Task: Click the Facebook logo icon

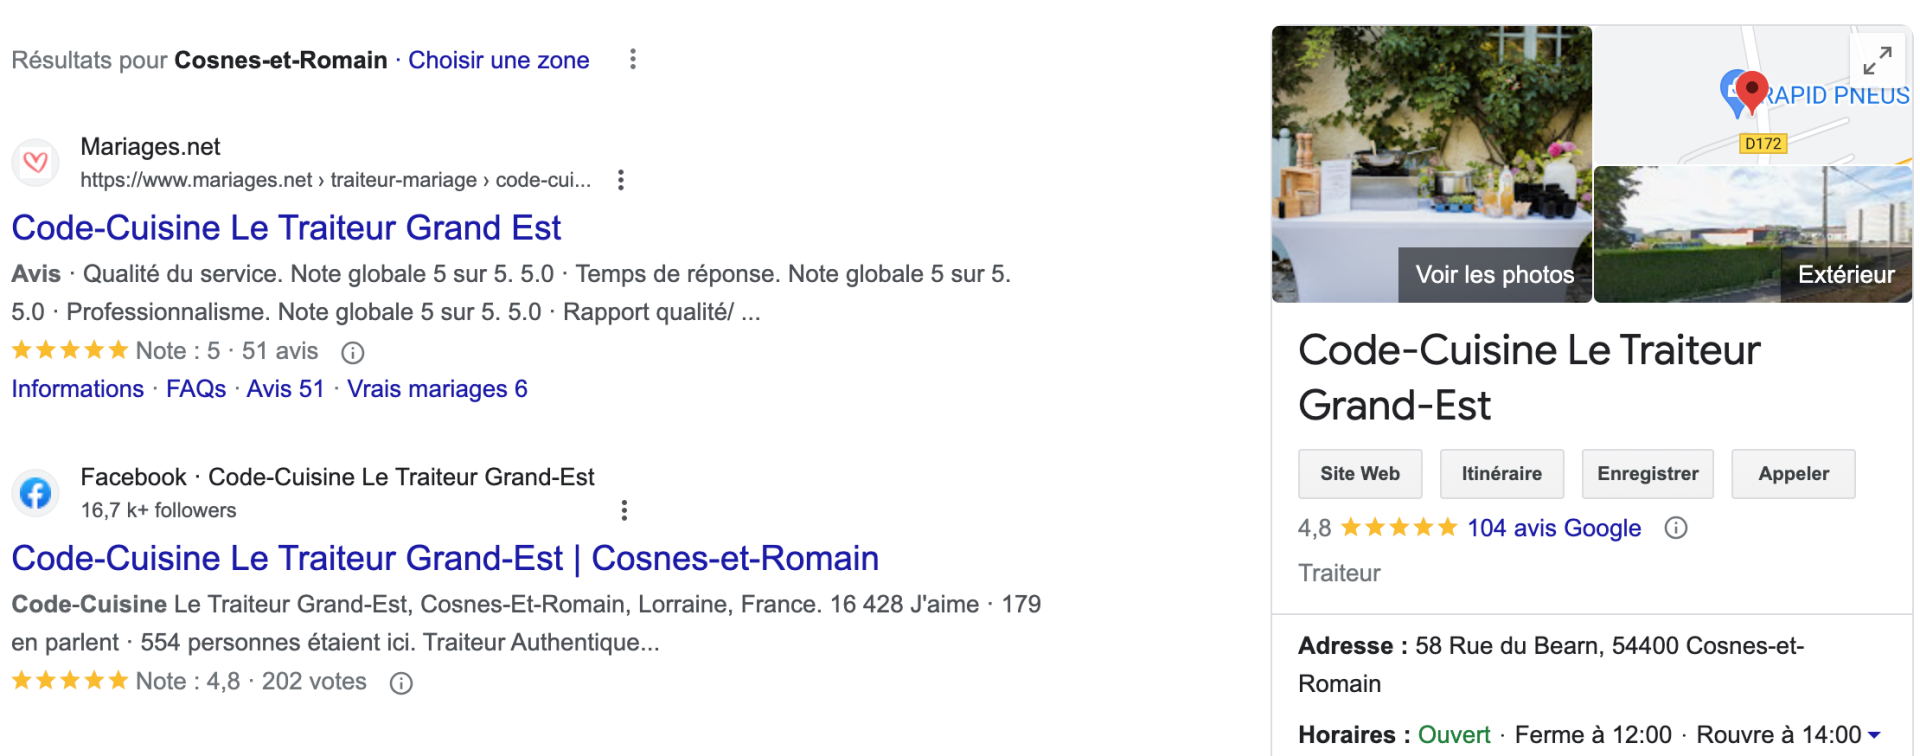Action: [36, 493]
